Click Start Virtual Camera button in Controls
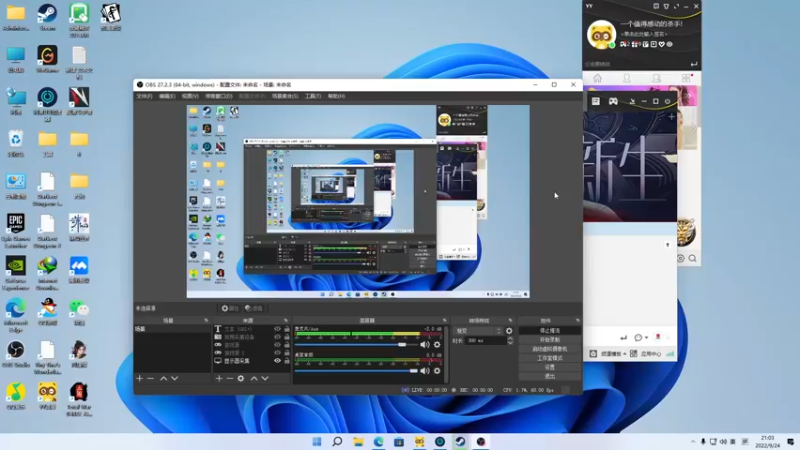Image resolution: width=800 pixels, height=450 pixels. (549, 349)
